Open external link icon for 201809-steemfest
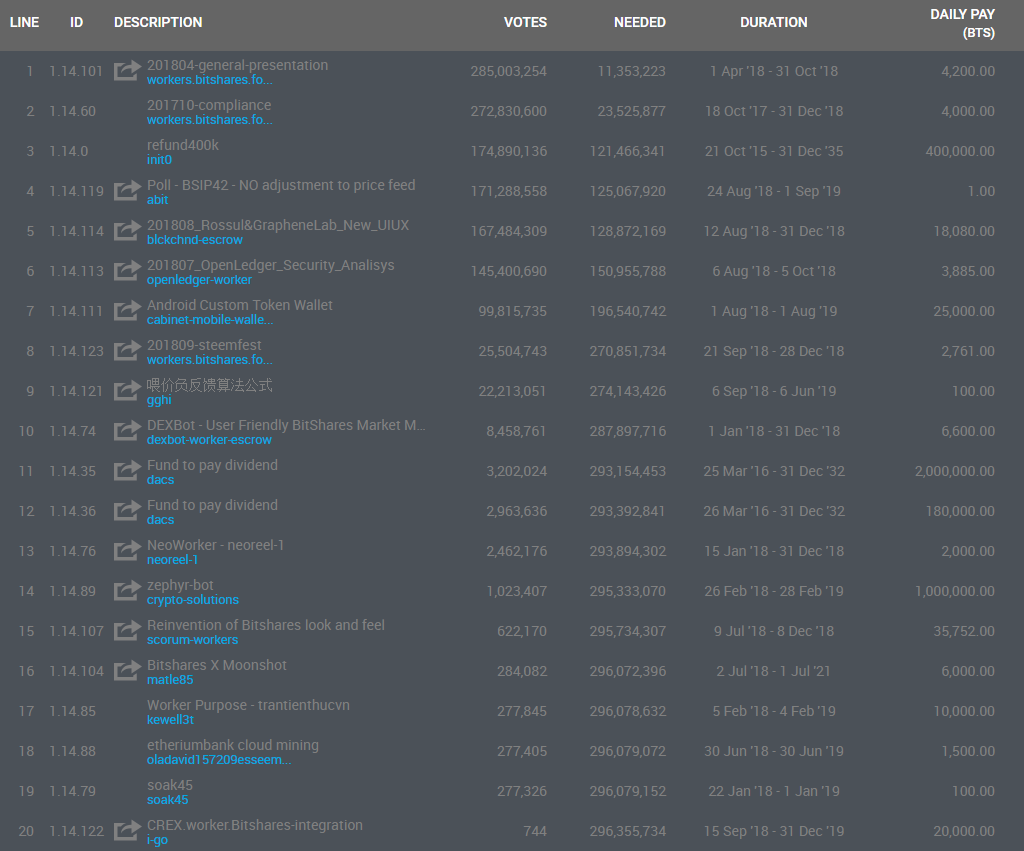1024x851 pixels. tap(127, 350)
